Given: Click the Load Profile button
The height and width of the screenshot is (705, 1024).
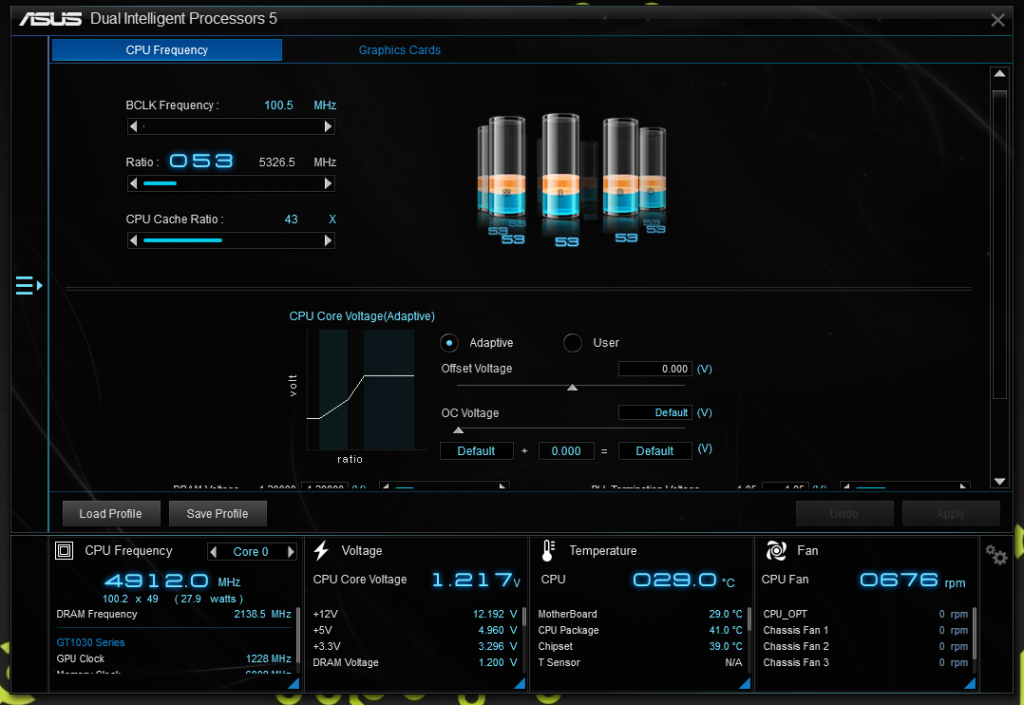Looking at the screenshot, I should click(110, 514).
